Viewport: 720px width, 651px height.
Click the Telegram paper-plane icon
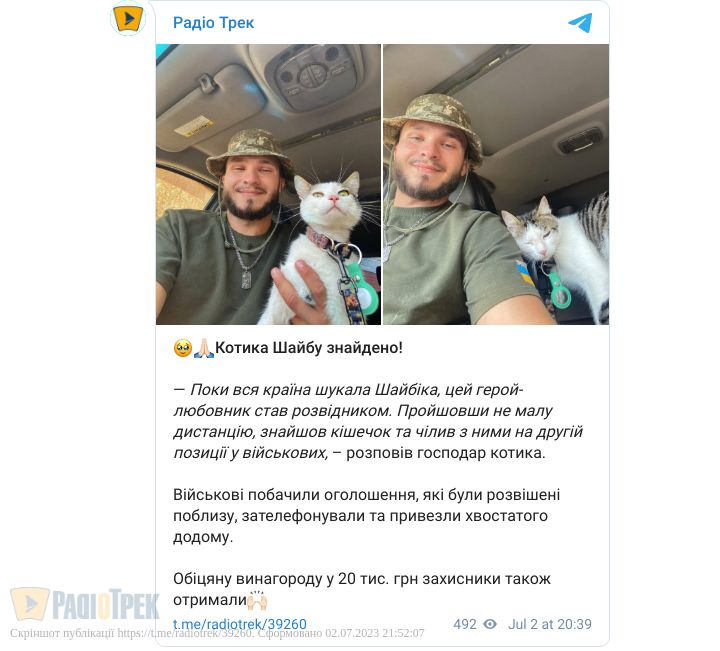tap(580, 22)
